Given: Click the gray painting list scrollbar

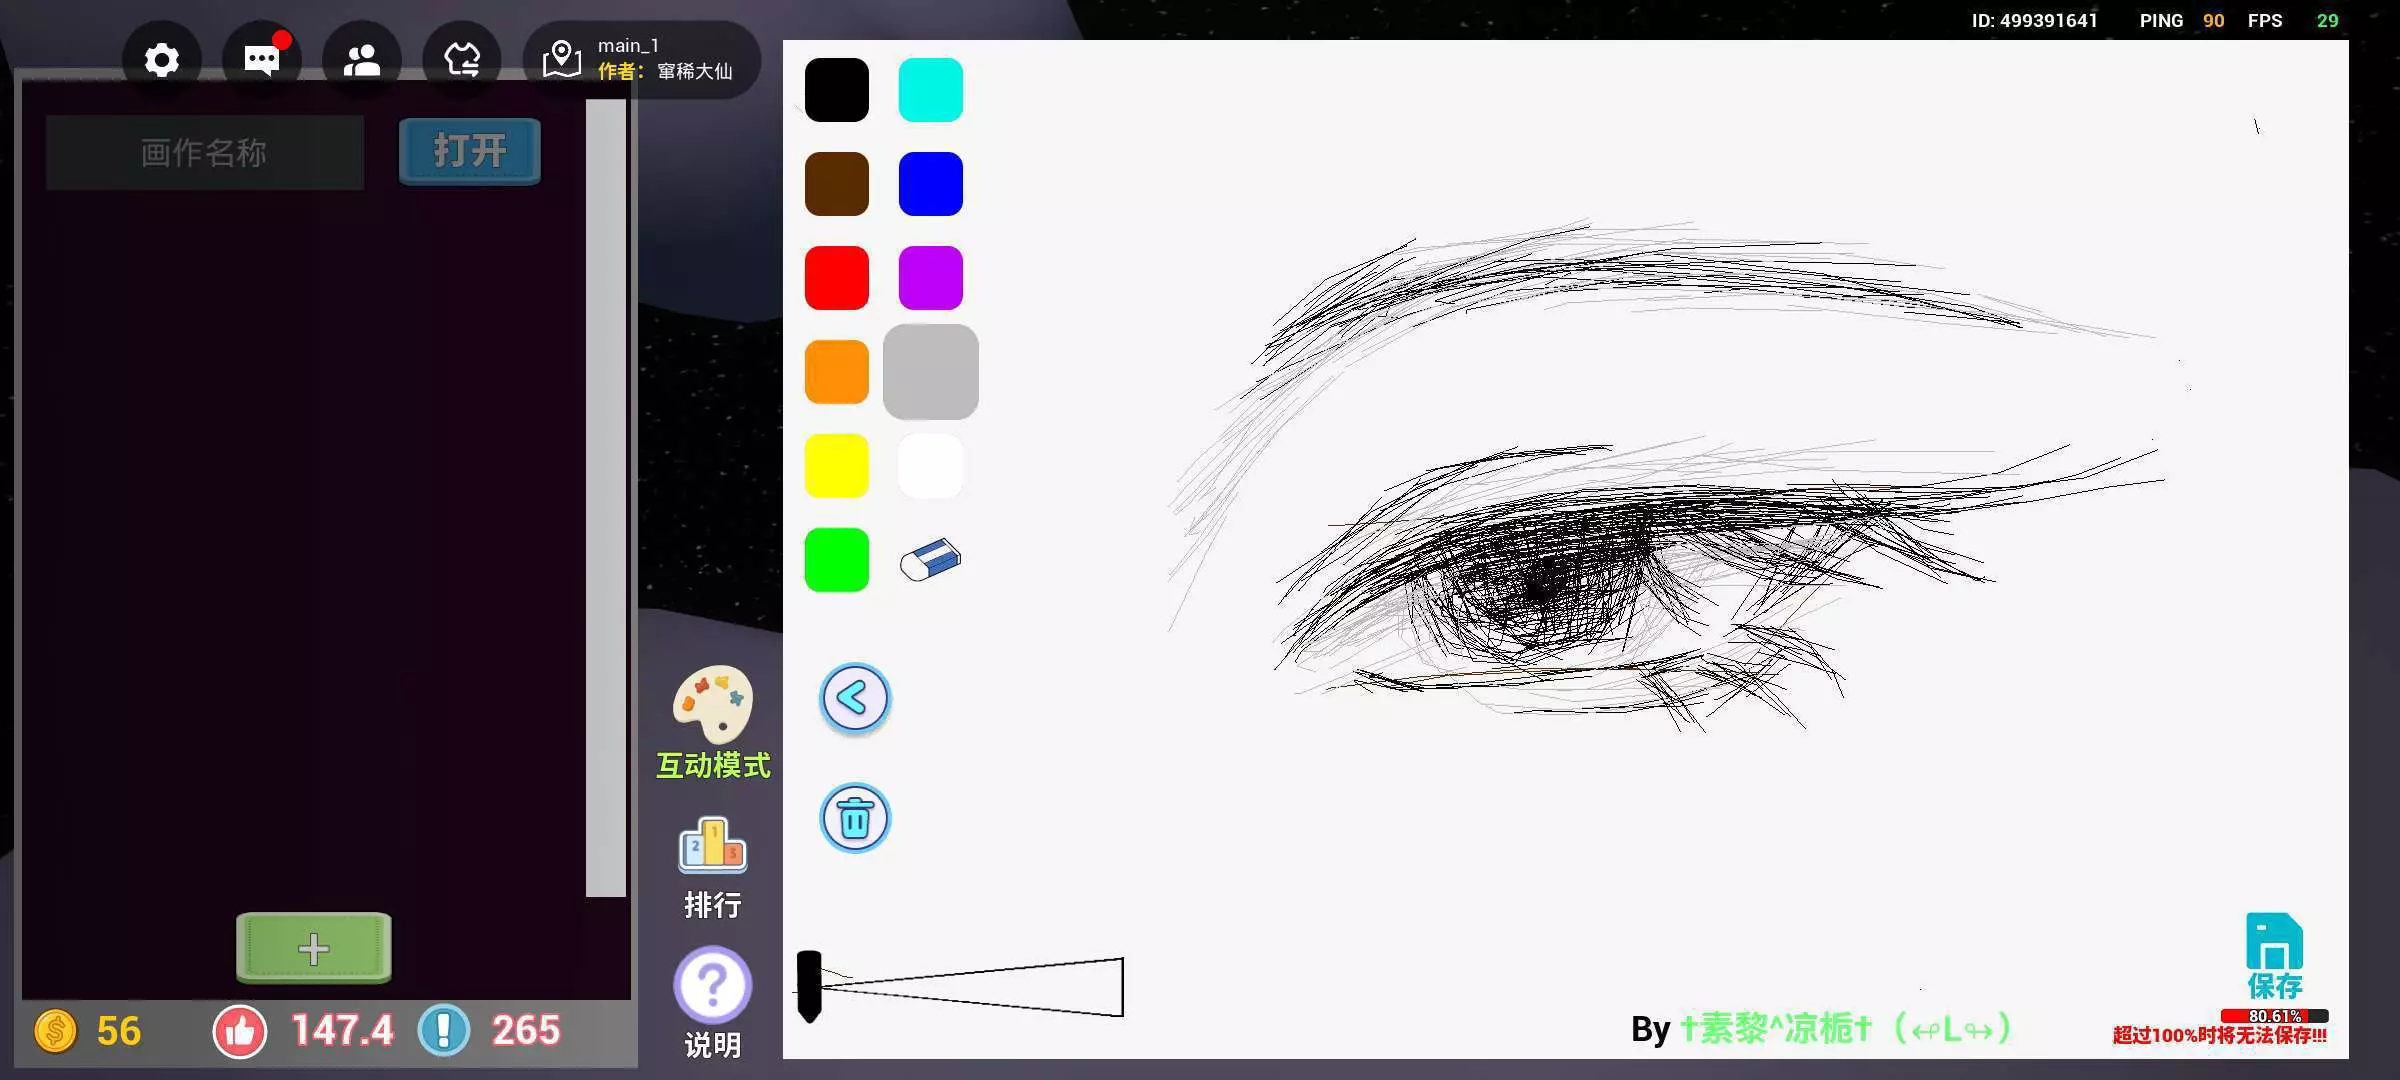Looking at the screenshot, I should tap(606, 498).
